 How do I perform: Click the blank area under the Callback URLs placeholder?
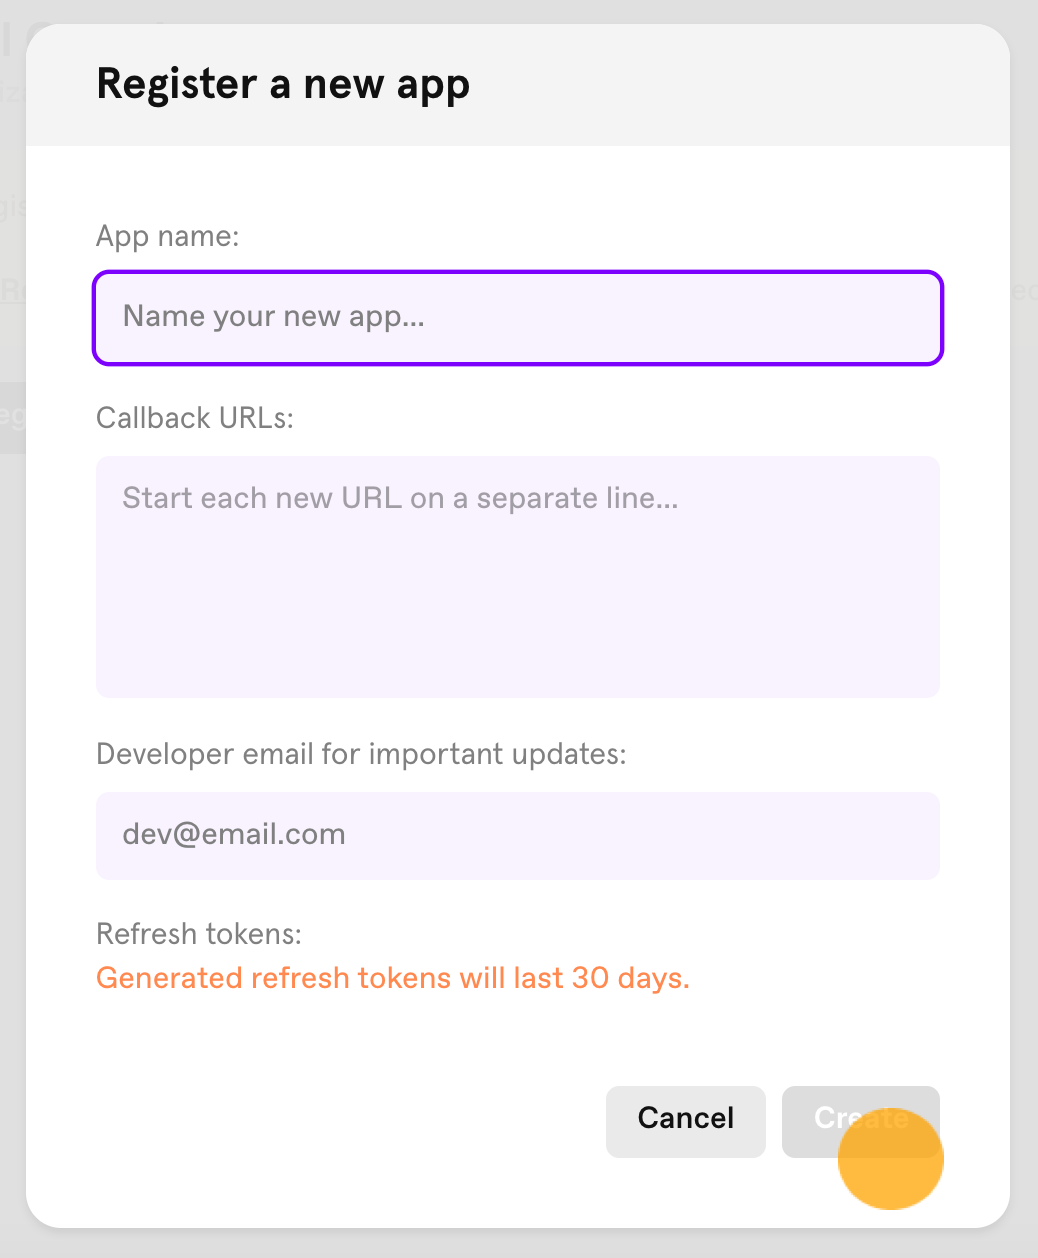tap(518, 610)
